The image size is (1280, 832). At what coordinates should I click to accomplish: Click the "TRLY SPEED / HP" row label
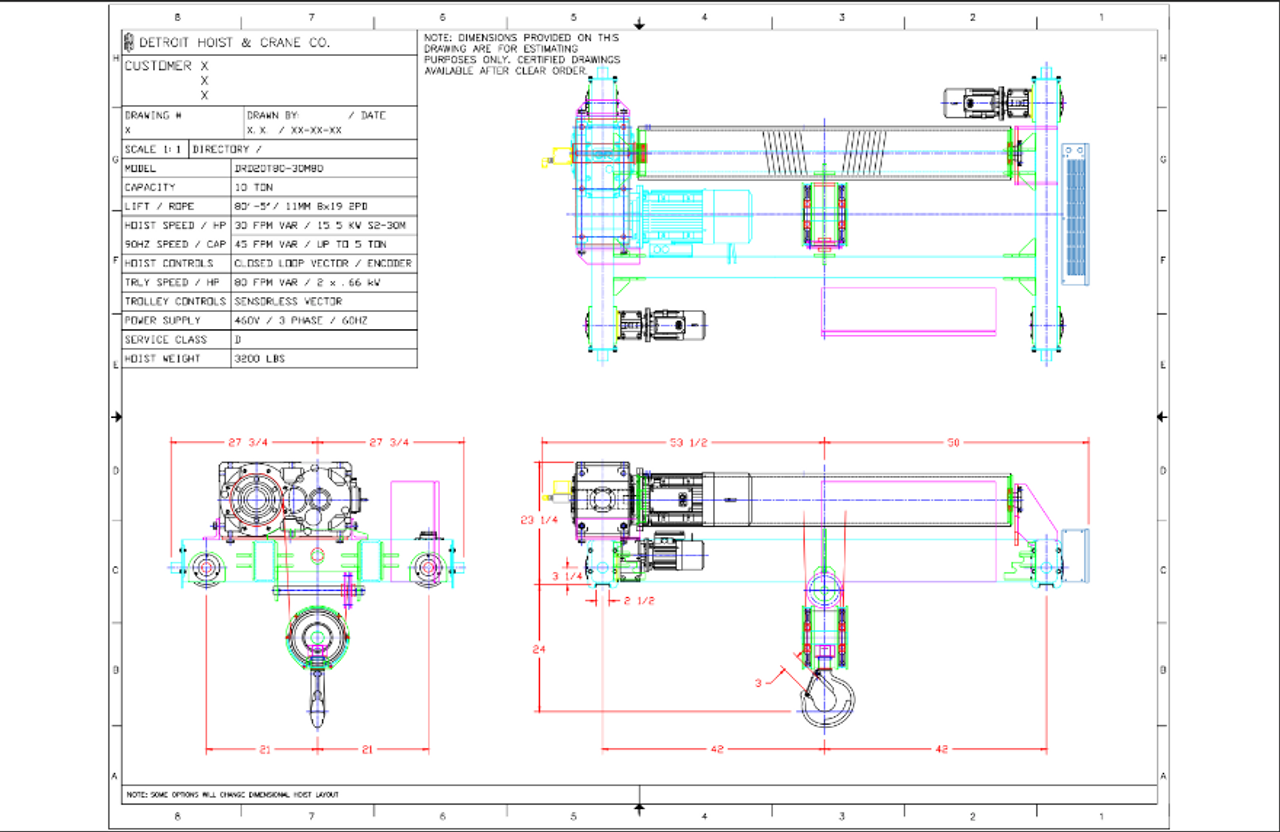click(x=171, y=283)
